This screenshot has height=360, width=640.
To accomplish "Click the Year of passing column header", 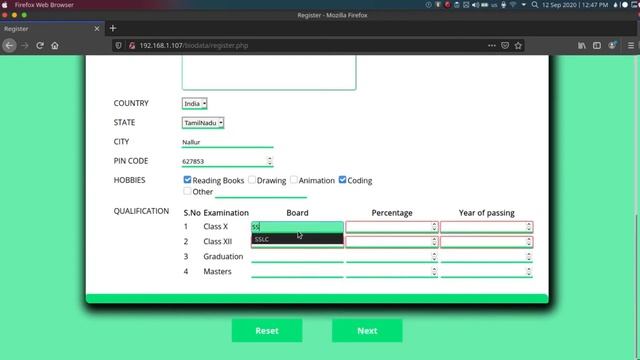I will coord(487,213).
